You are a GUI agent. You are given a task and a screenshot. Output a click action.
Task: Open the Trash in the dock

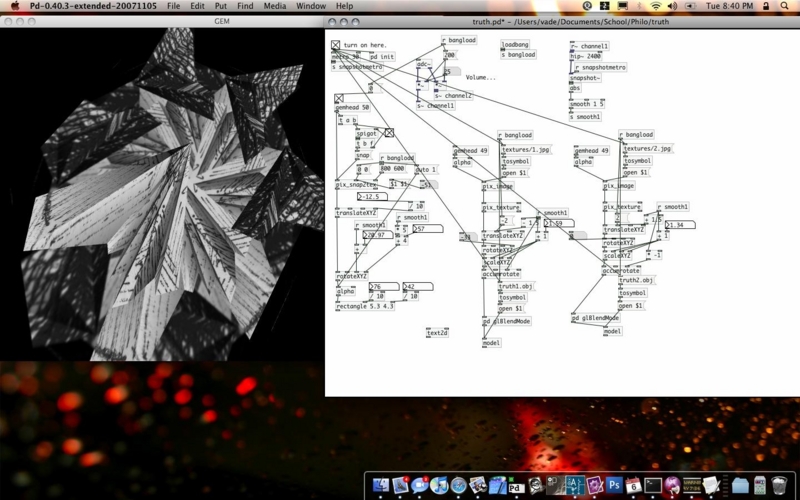point(779,485)
